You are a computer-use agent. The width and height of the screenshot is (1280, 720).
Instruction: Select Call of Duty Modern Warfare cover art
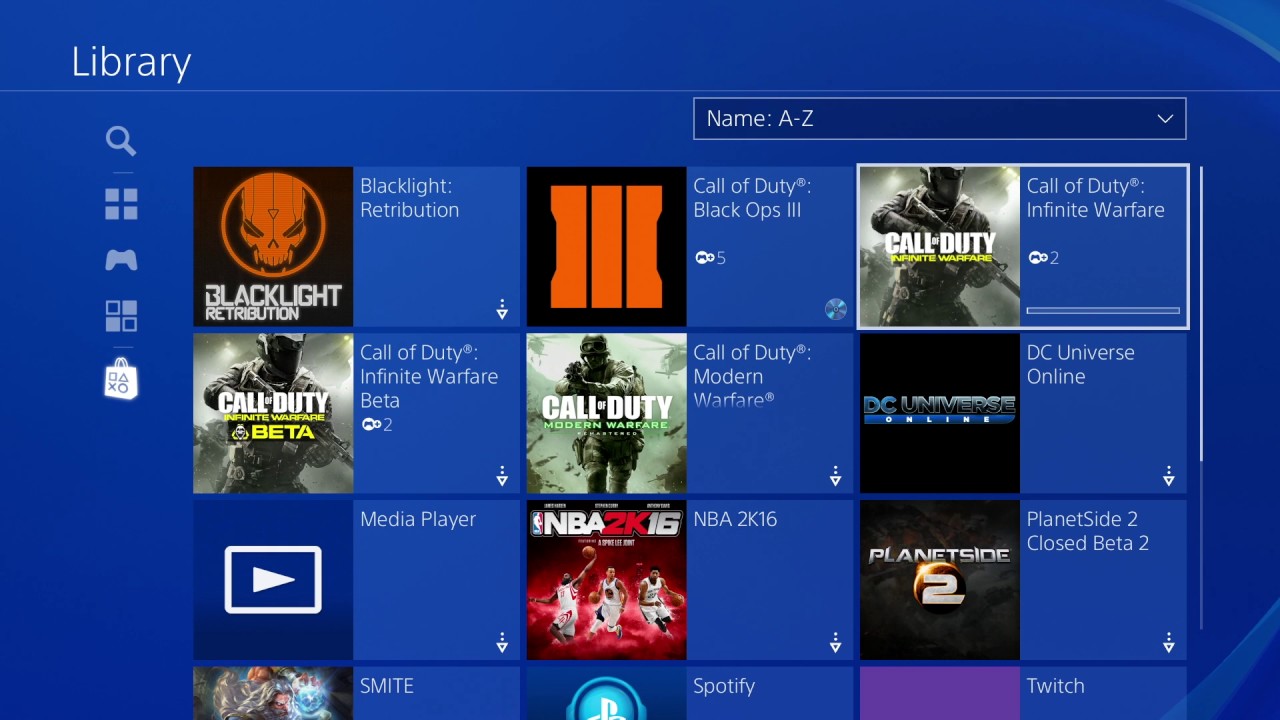click(606, 413)
